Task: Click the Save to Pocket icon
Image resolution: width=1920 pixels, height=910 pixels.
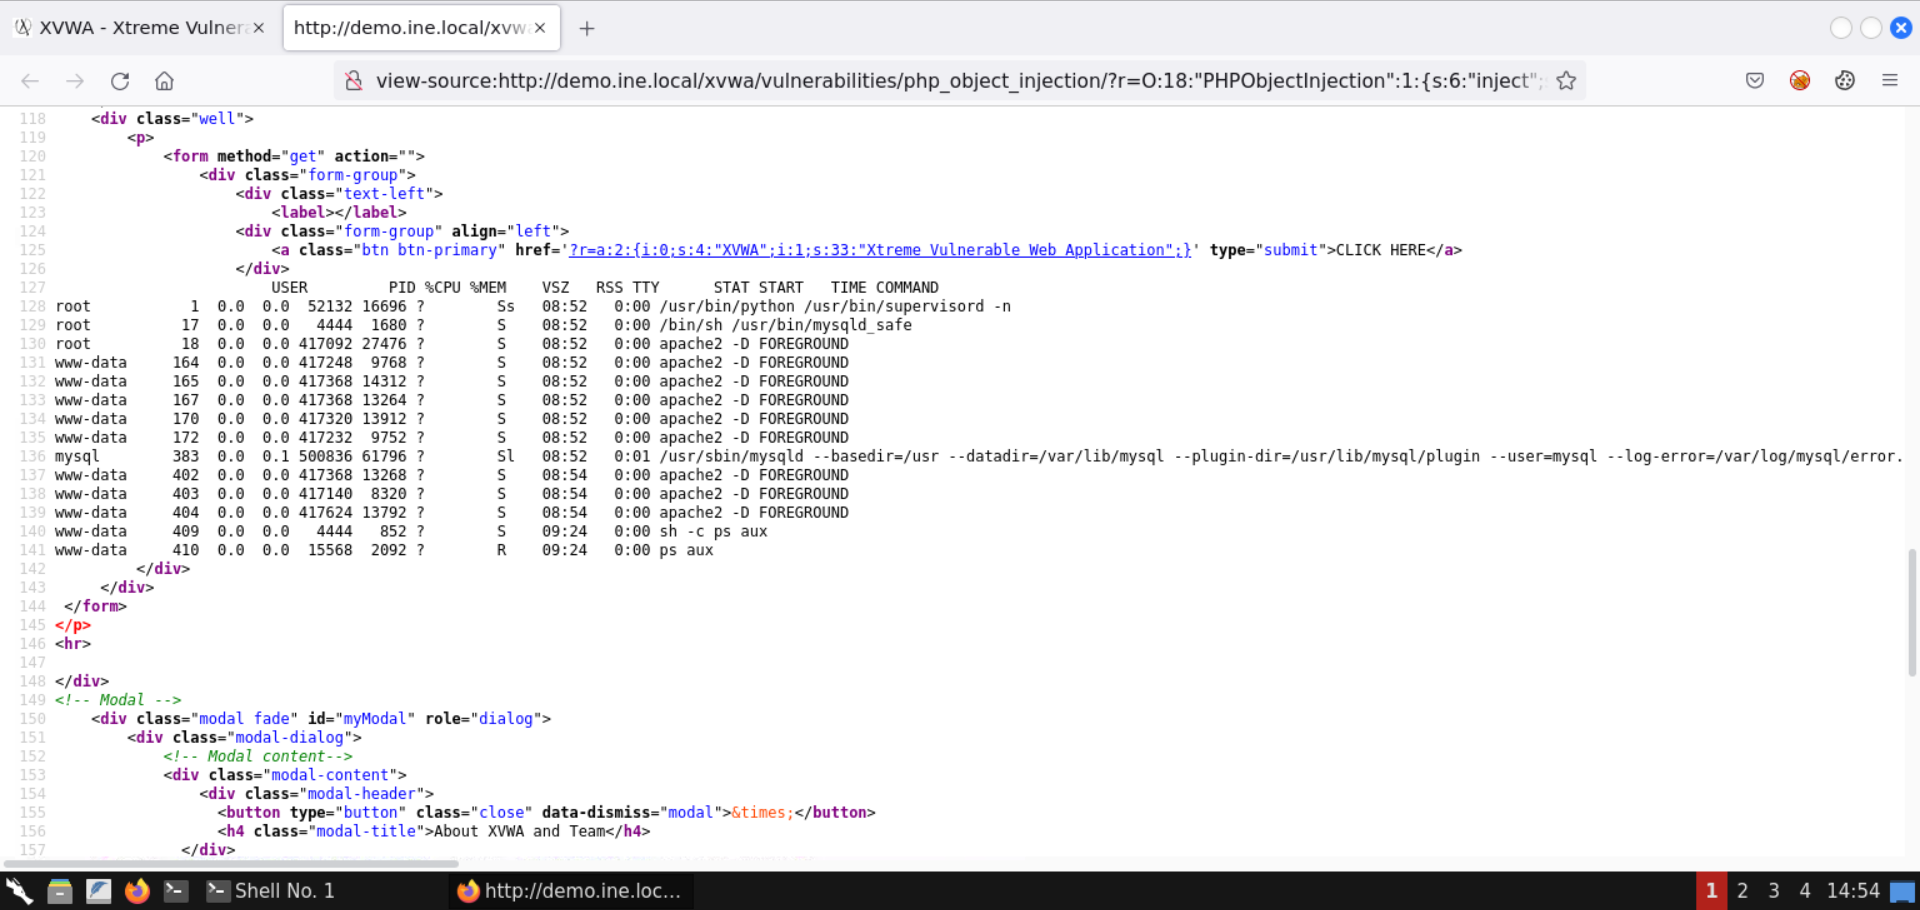Action: point(1755,81)
